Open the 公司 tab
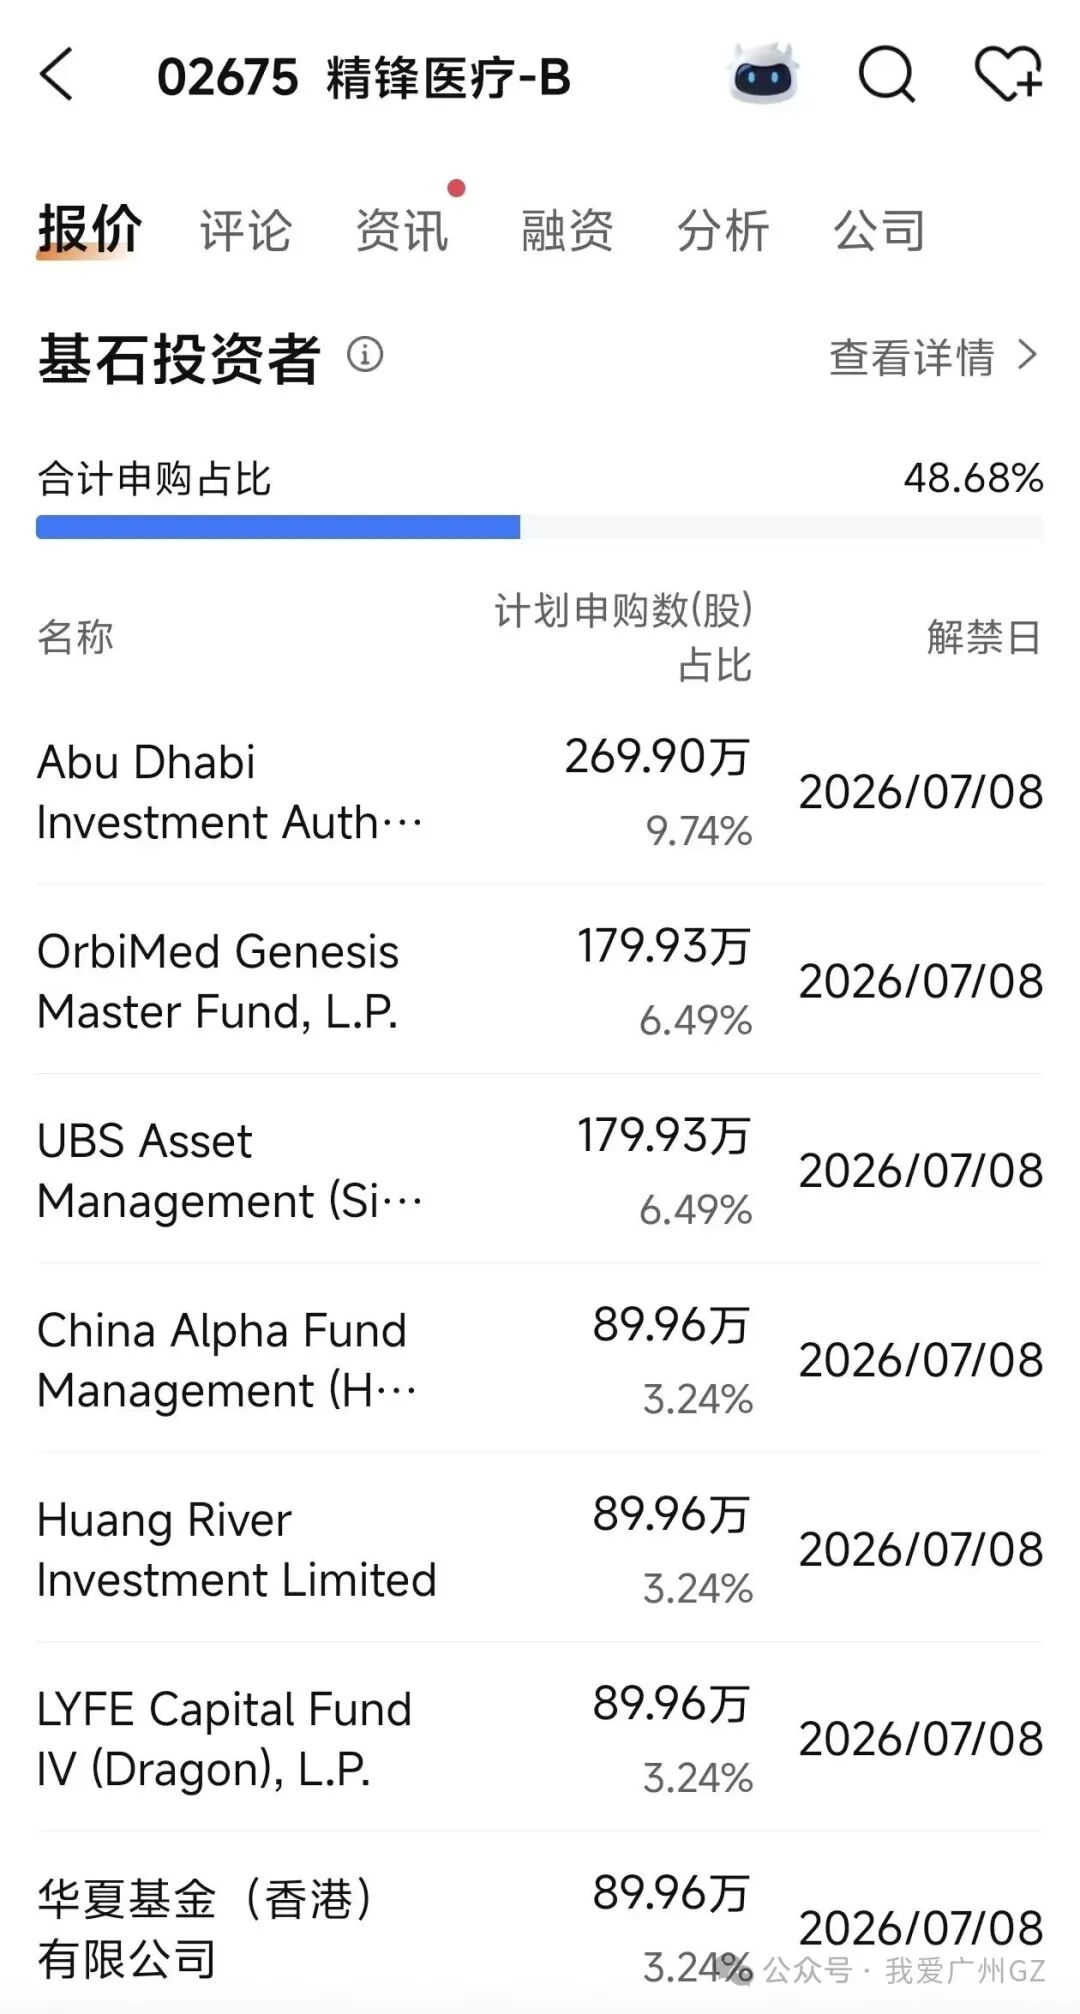 pos(879,231)
